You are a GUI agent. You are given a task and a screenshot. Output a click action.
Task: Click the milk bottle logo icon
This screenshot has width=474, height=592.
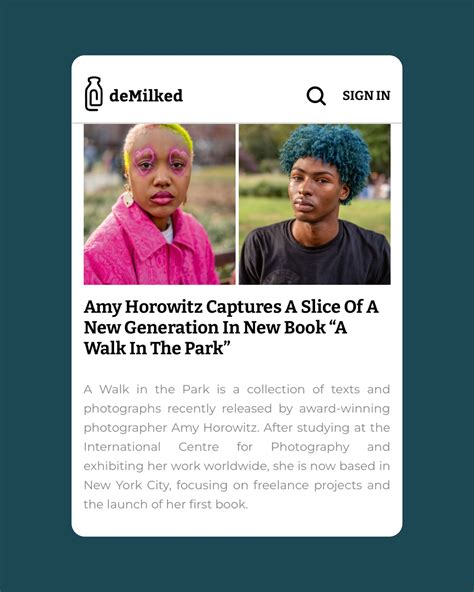click(93, 94)
